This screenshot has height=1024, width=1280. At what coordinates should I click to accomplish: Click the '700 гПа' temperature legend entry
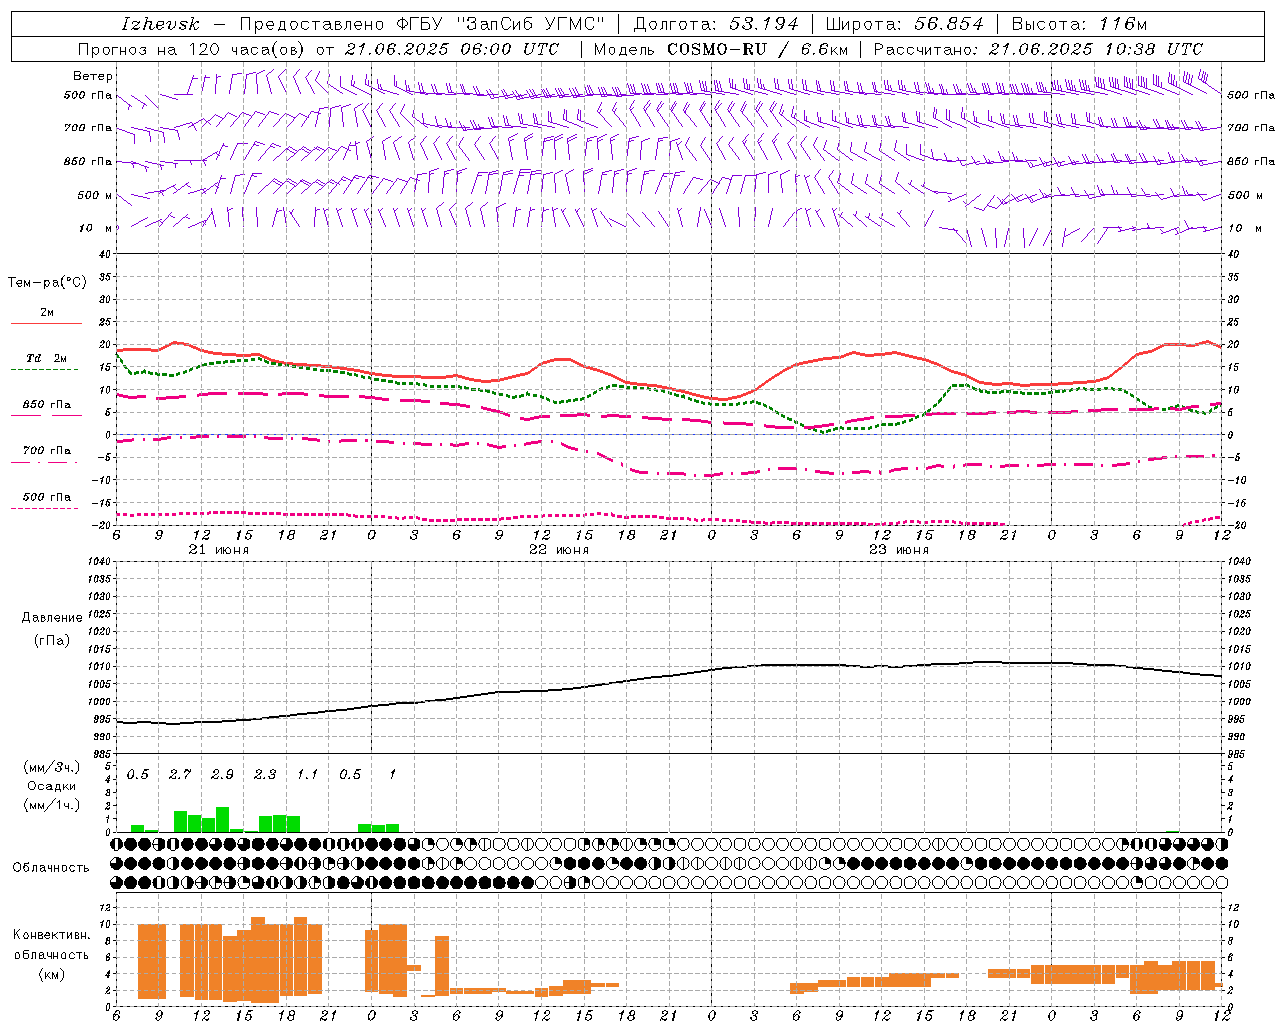tap(46, 450)
